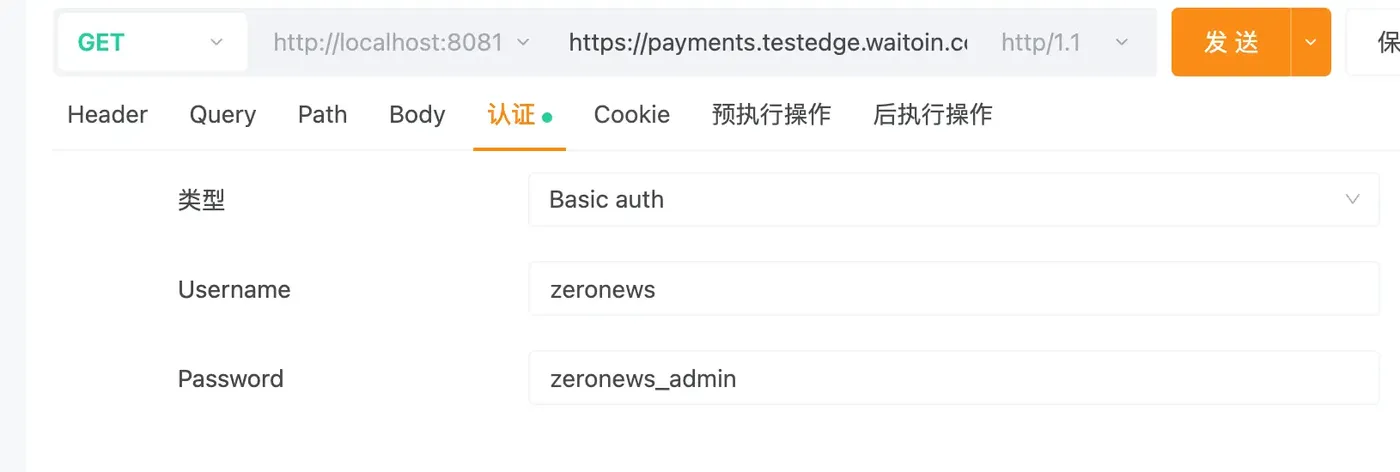Select the 认证 tab with green dot
This screenshot has width=1400, height=472.
coord(519,114)
